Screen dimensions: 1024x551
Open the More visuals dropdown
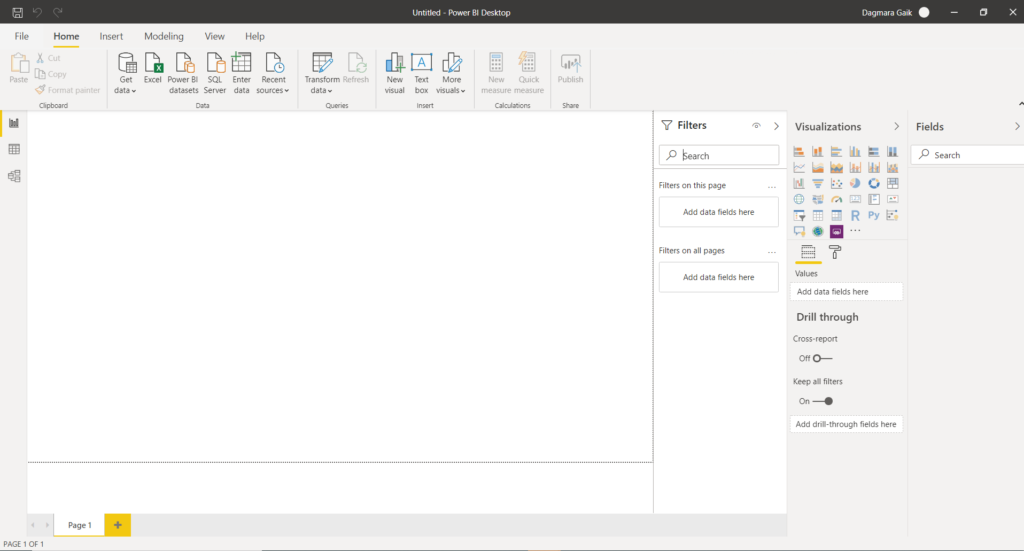(x=451, y=73)
